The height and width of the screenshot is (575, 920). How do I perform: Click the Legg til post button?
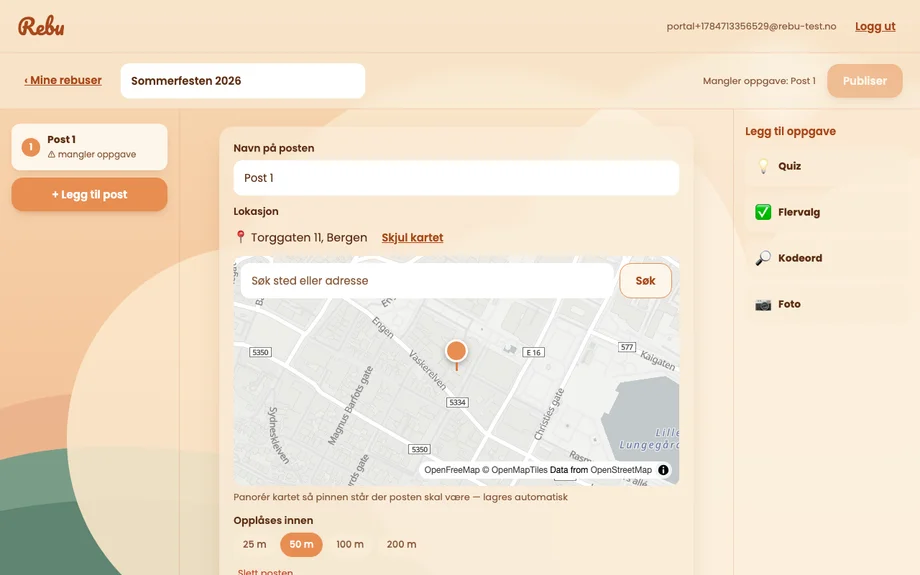coord(89,194)
